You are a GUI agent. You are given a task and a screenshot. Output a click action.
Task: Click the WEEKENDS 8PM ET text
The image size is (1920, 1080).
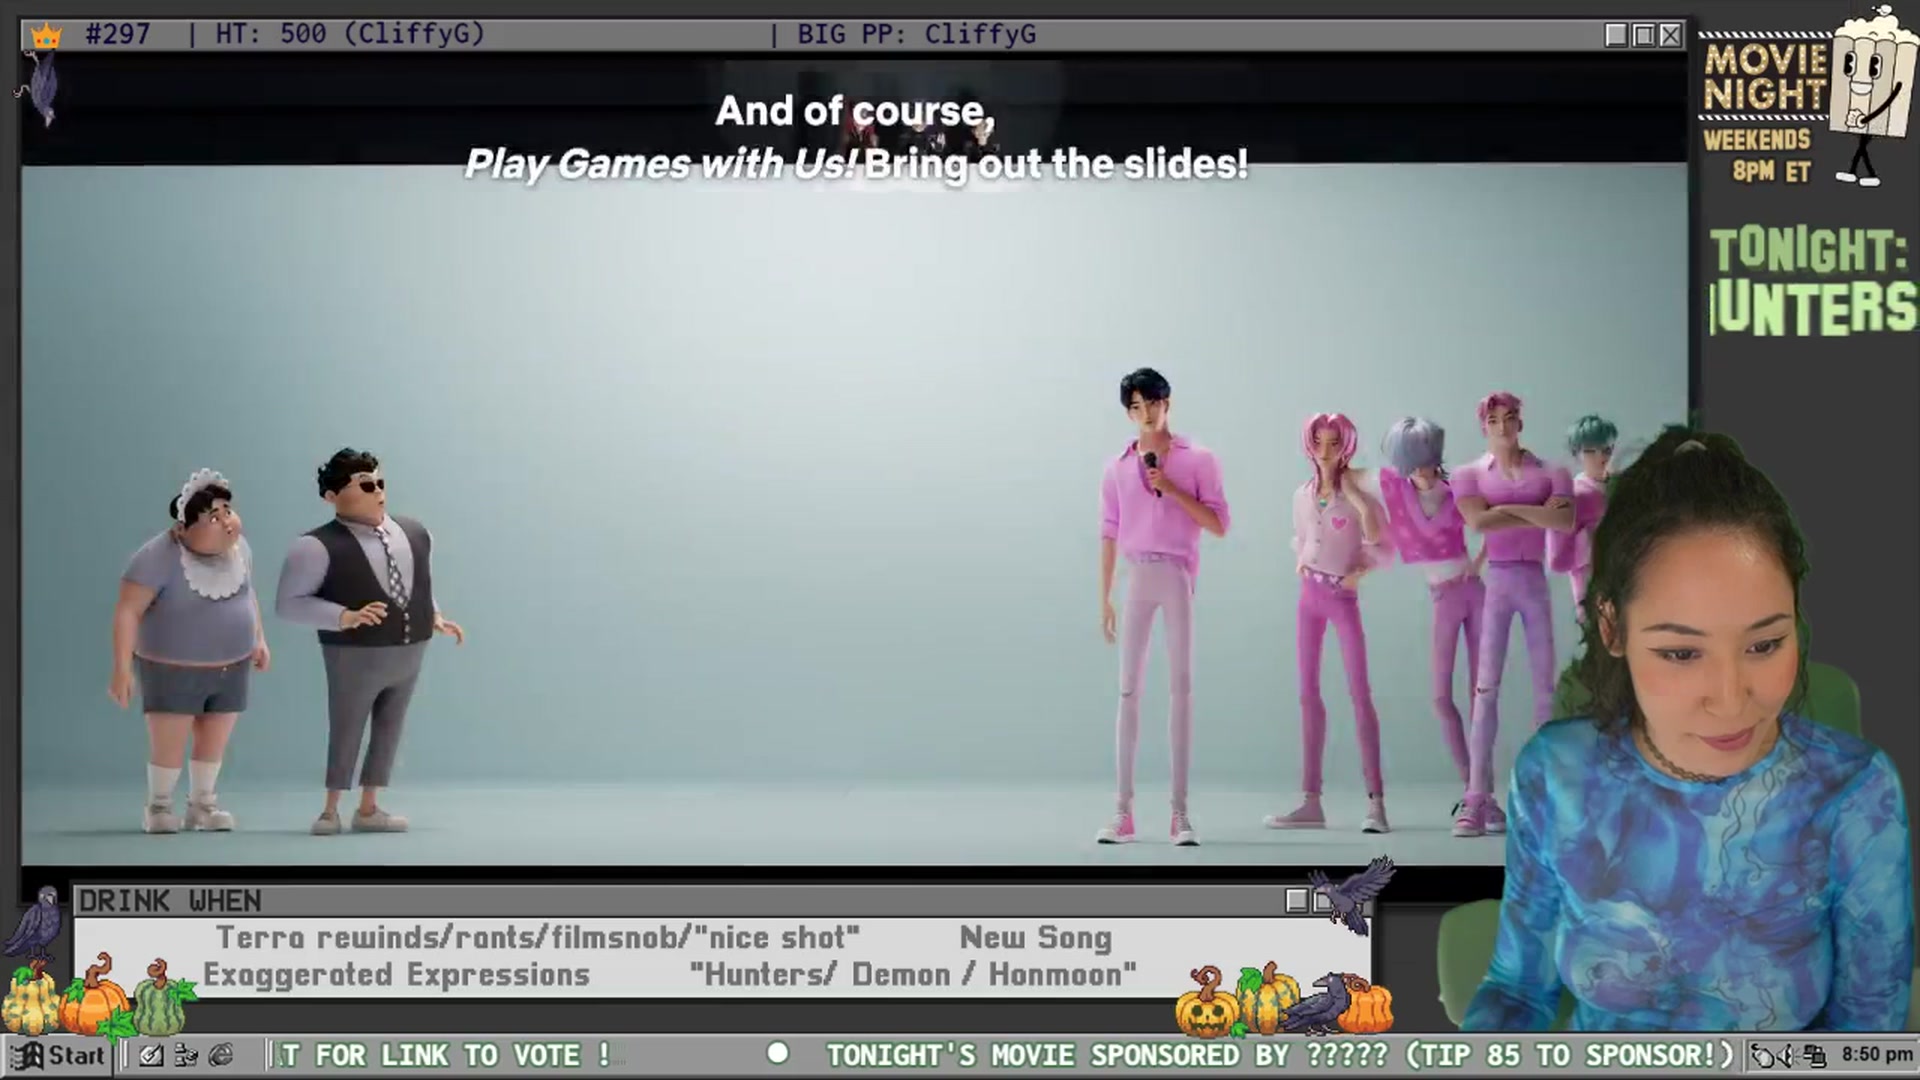tap(1758, 155)
